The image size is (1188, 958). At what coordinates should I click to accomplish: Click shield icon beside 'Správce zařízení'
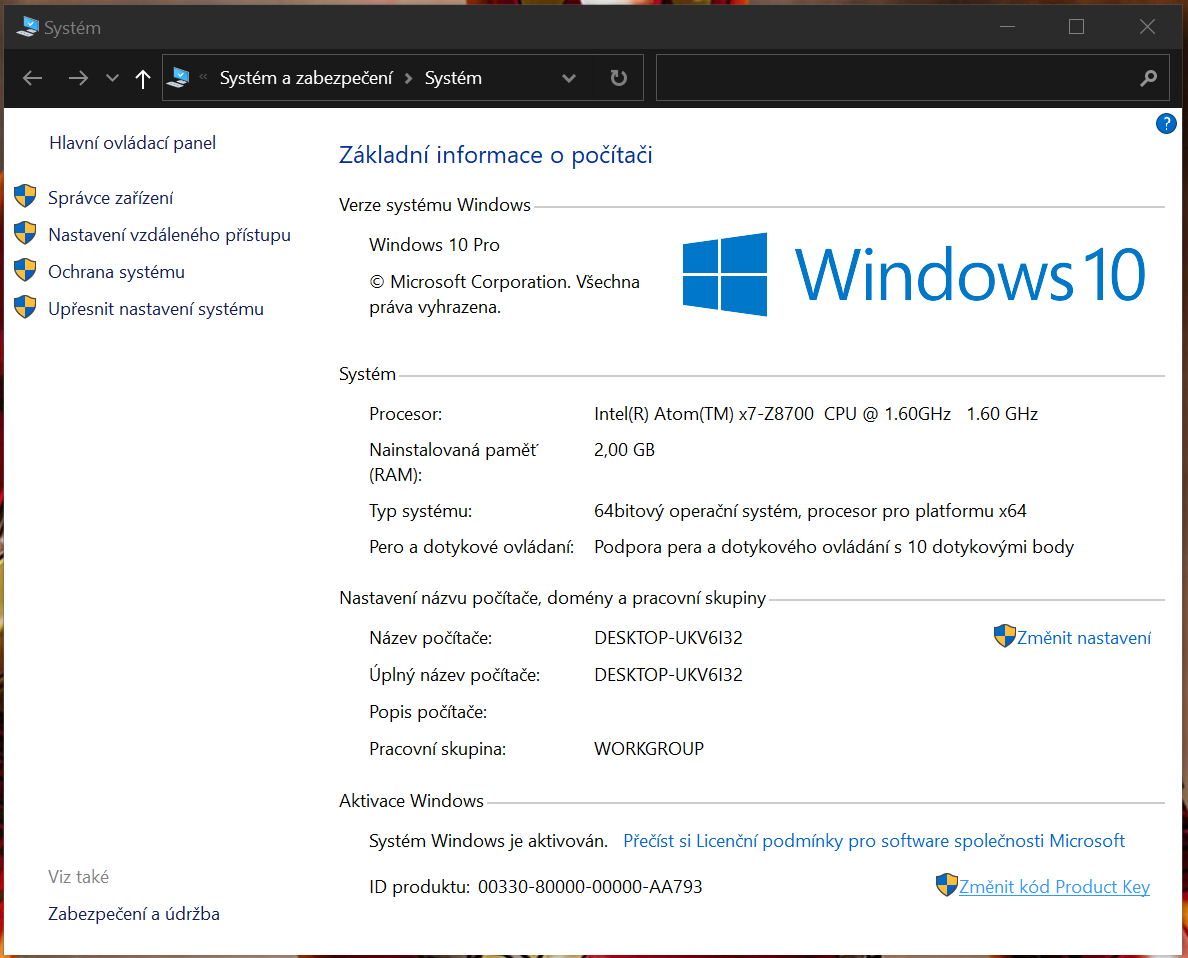25,196
